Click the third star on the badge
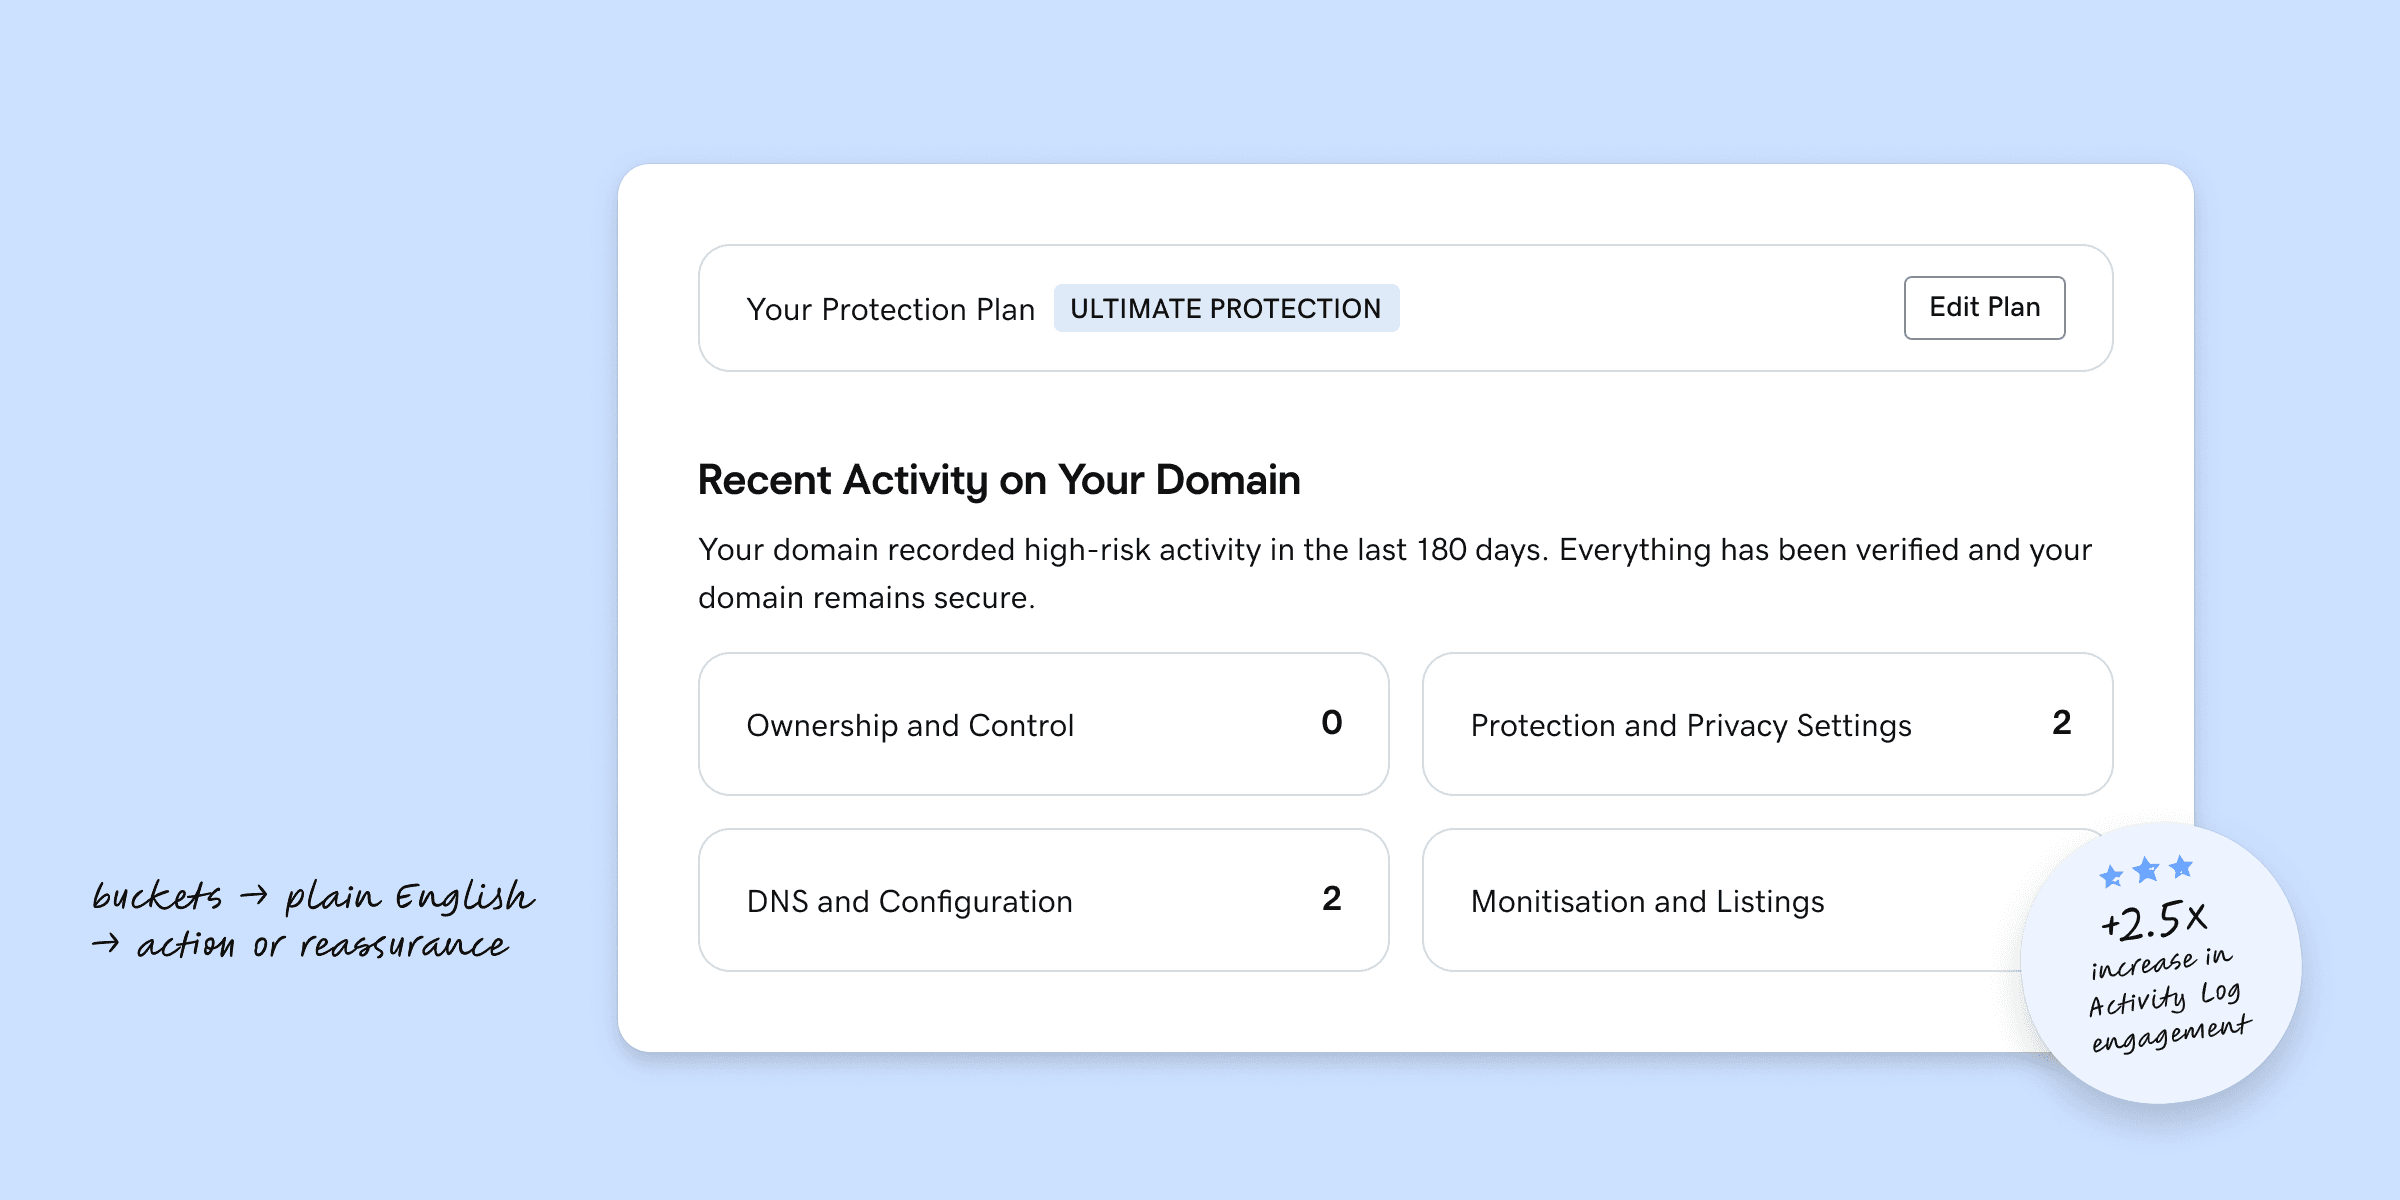2400x1200 pixels. (x=2181, y=866)
